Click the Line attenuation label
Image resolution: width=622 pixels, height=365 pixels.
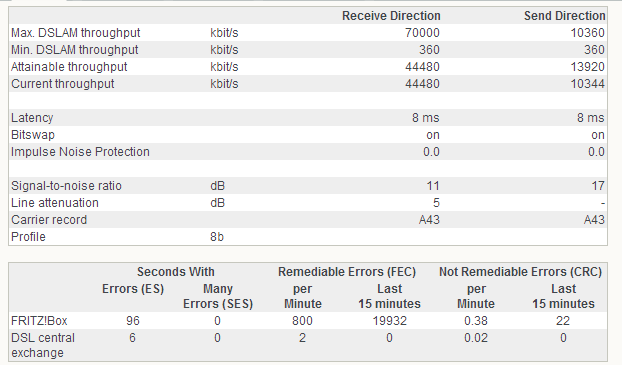point(55,203)
